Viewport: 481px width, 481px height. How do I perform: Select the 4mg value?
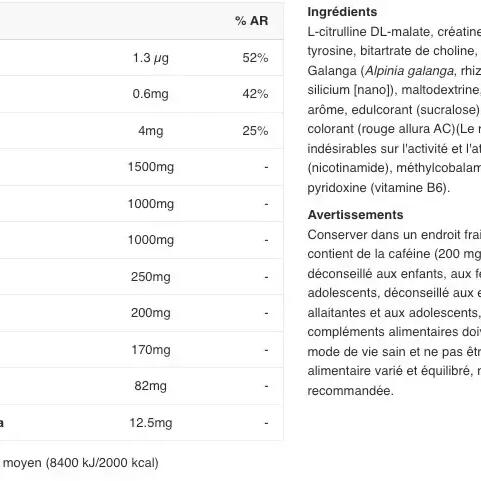coord(151,130)
